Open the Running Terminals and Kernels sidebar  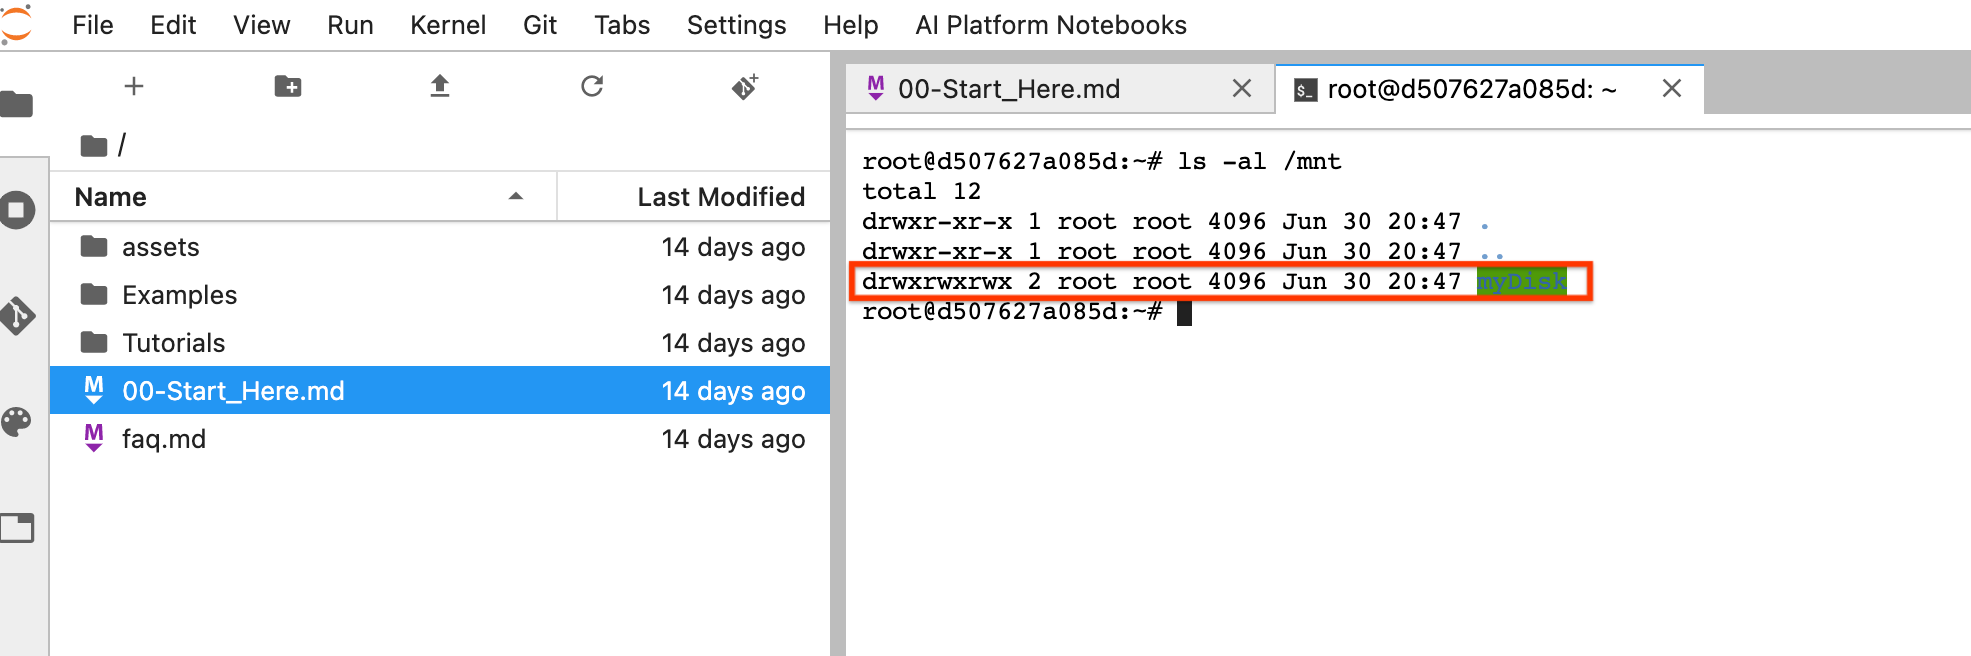17,210
